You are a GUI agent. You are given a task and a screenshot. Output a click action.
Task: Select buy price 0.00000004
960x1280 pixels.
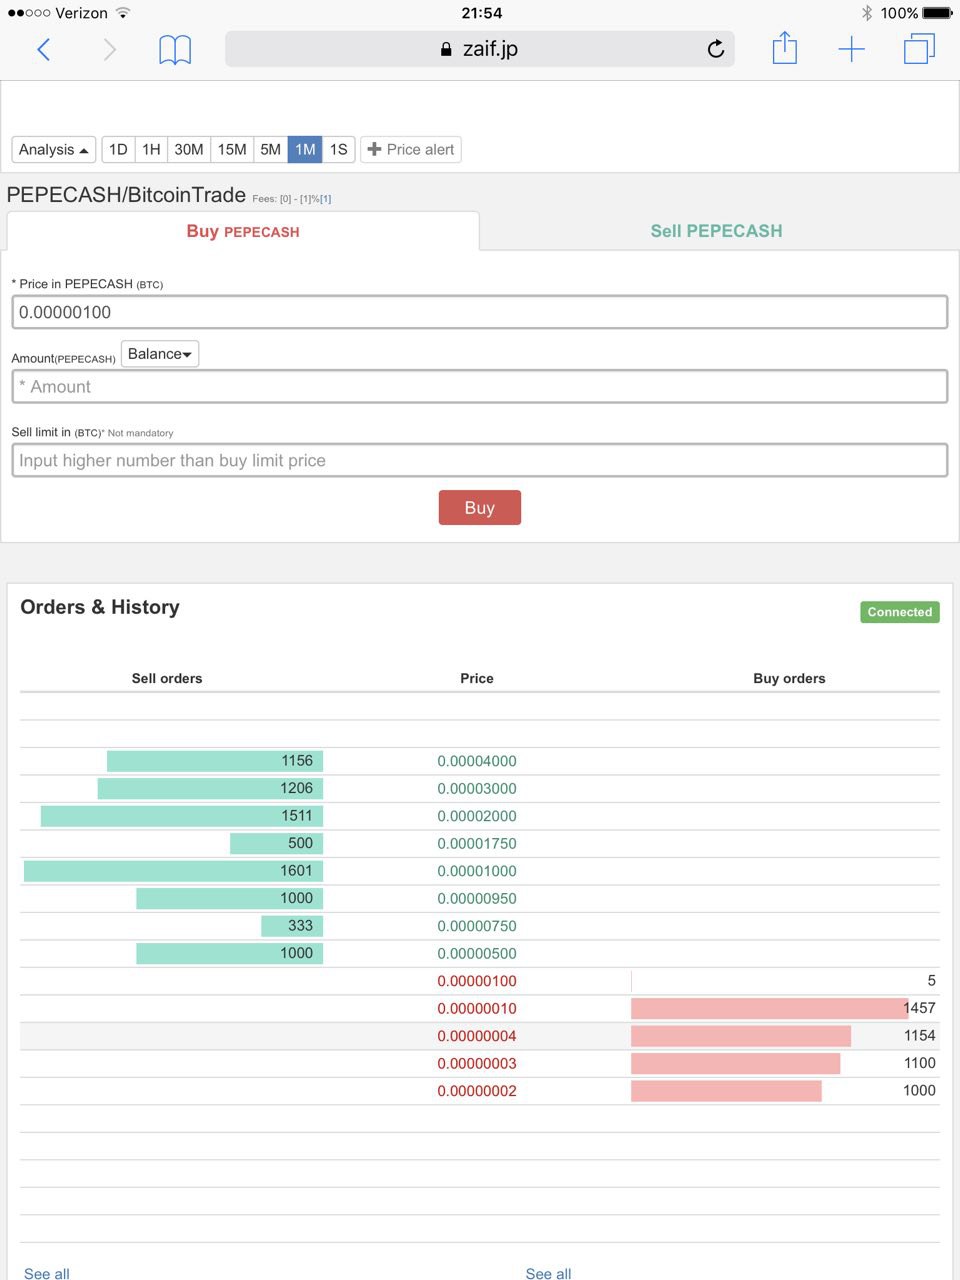[x=477, y=1036]
